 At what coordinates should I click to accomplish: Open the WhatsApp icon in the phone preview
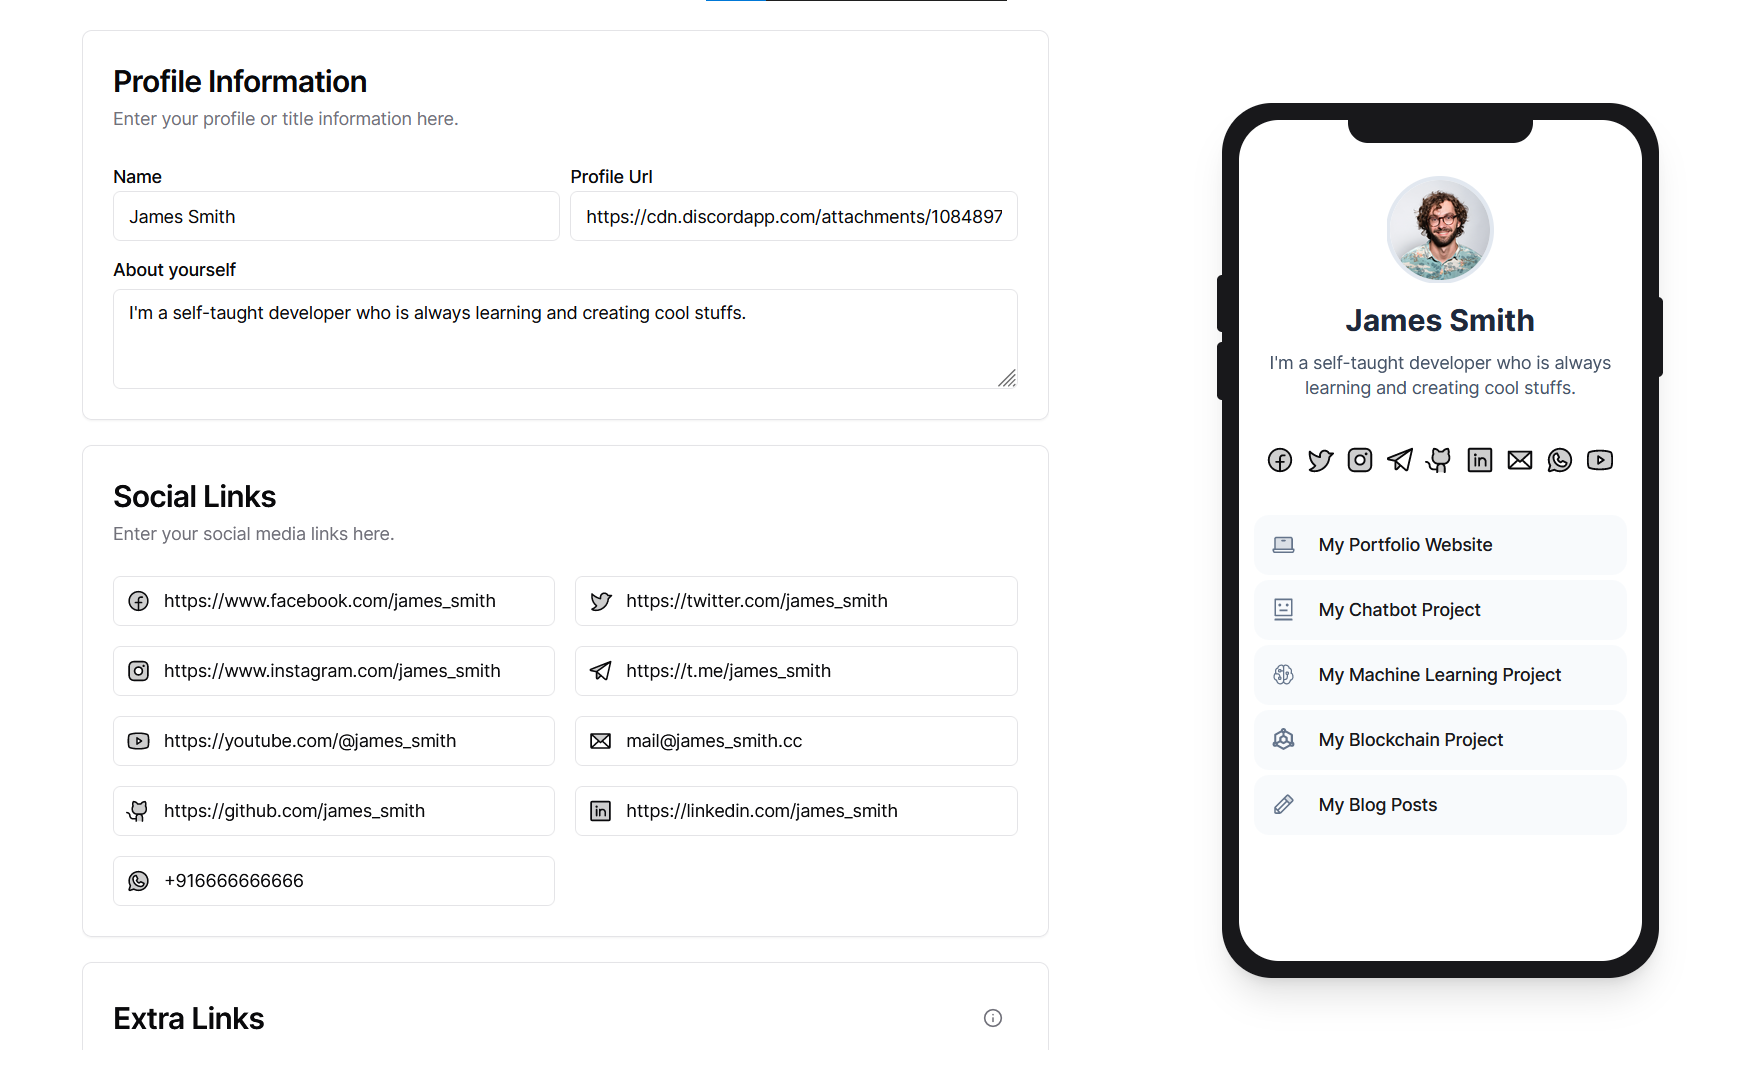click(1560, 460)
